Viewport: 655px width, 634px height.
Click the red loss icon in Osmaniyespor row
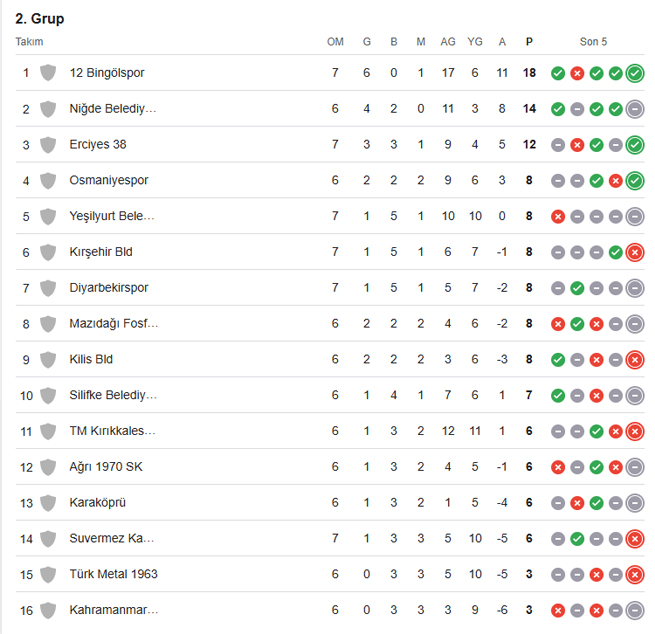point(616,181)
